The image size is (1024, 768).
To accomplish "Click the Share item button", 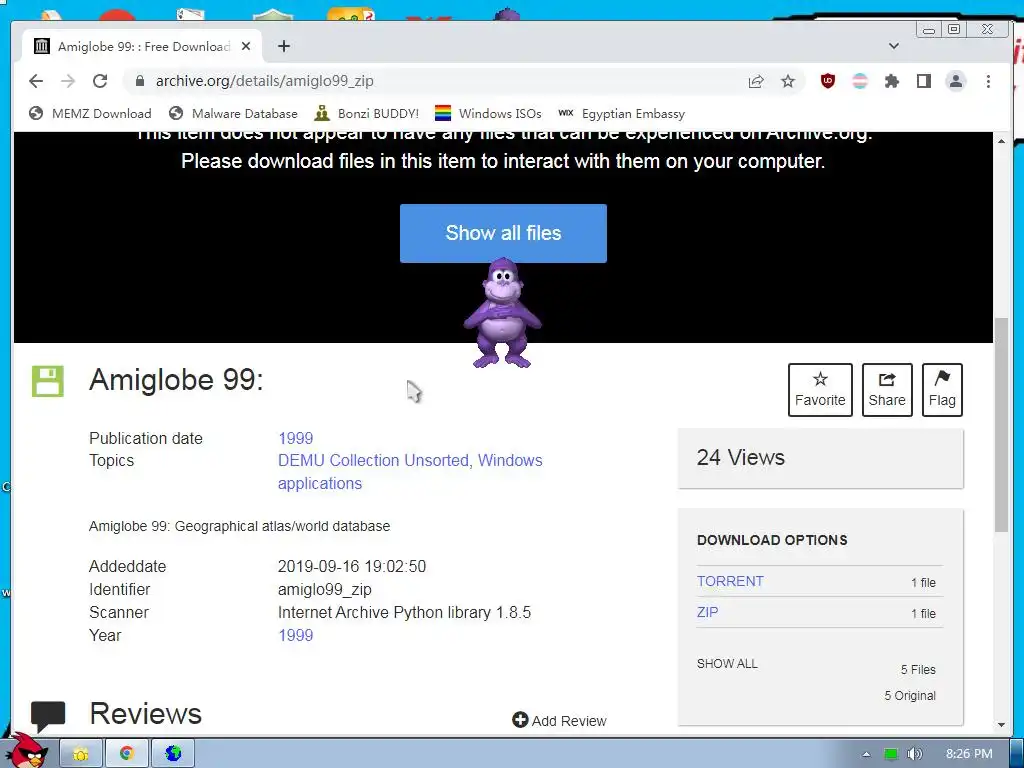I will coord(887,390).
